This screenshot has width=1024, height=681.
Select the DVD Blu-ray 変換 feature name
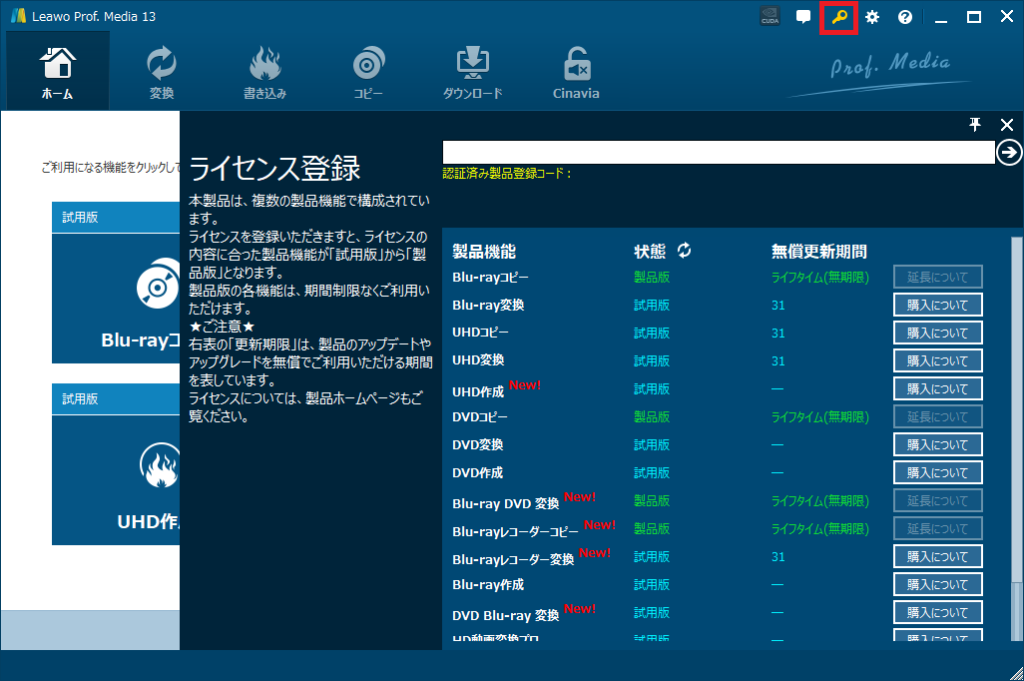click(505, 616)
